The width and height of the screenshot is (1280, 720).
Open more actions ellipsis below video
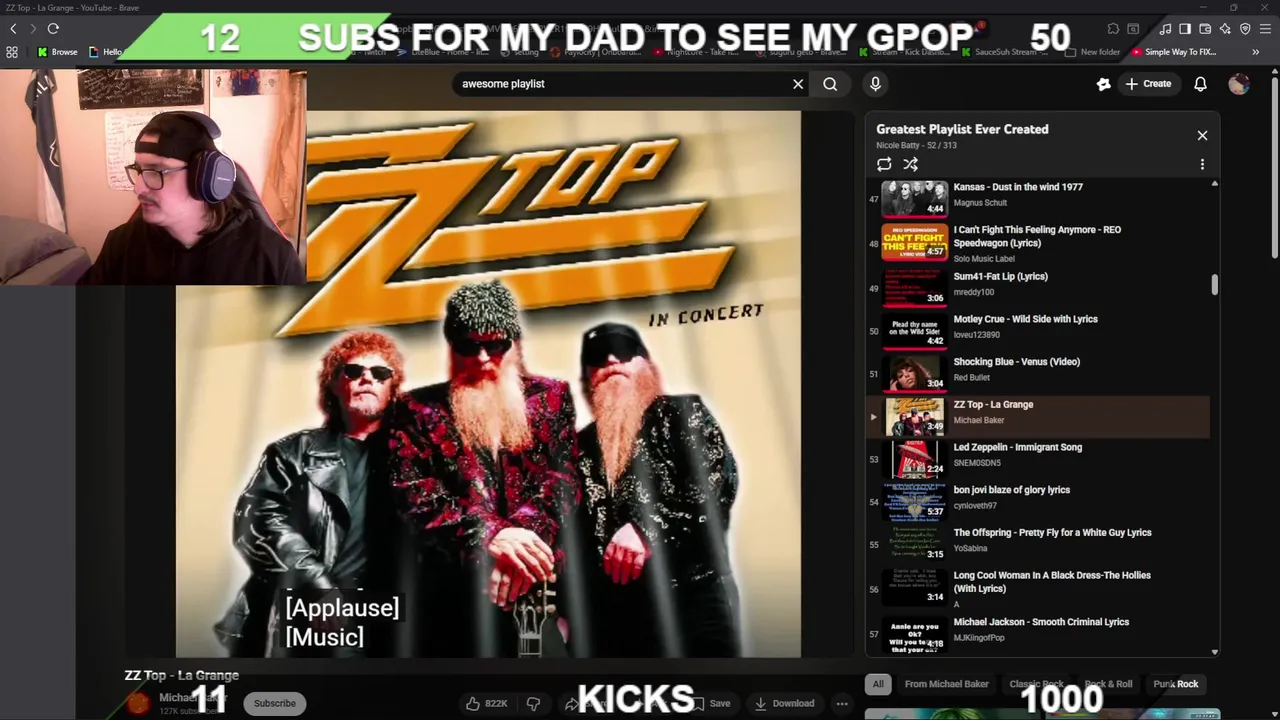842,703
